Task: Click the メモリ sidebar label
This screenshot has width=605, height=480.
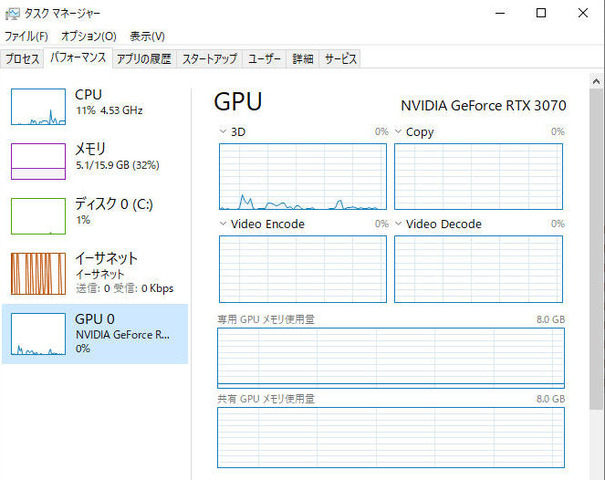Action: (x=90, y=149)
